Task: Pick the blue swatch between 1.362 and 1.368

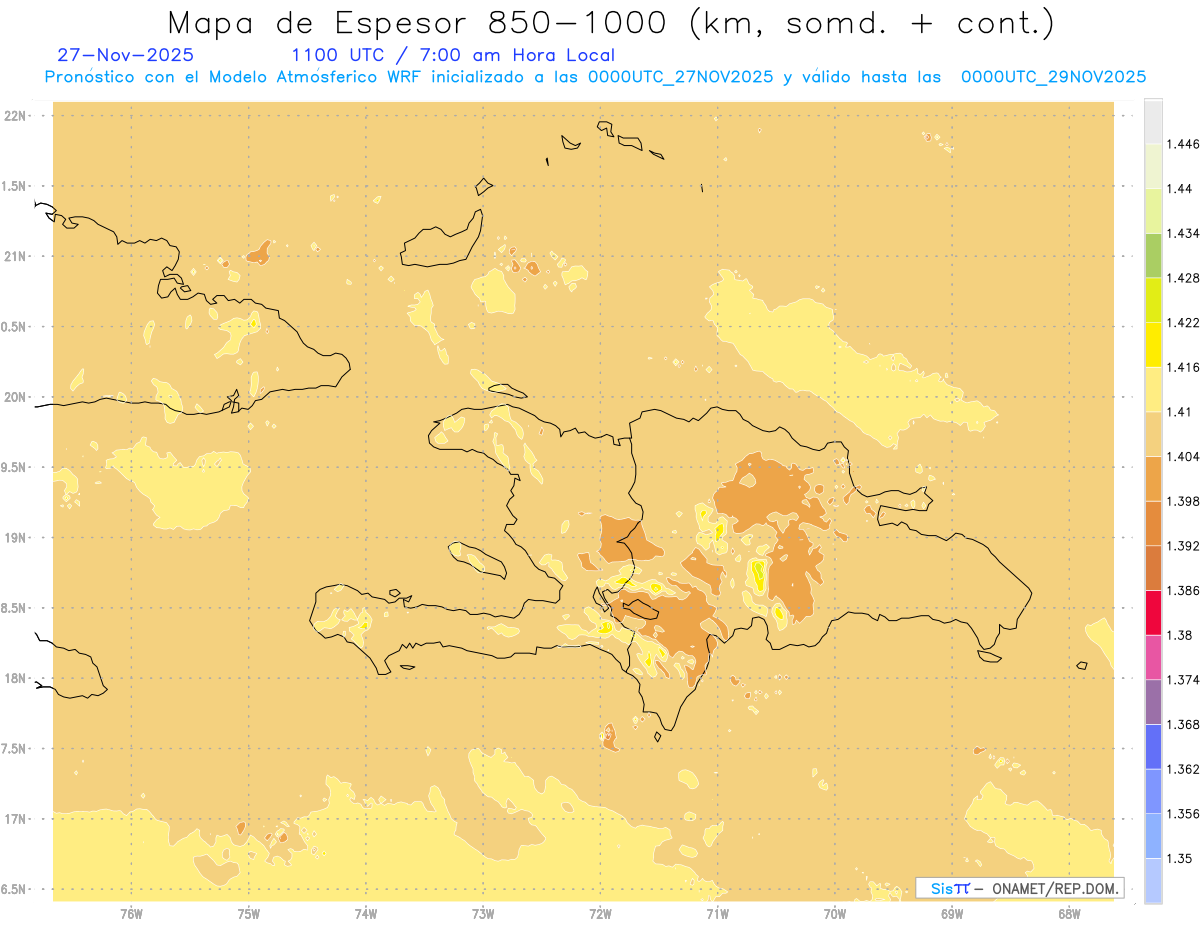Action: coord(1153,746)
